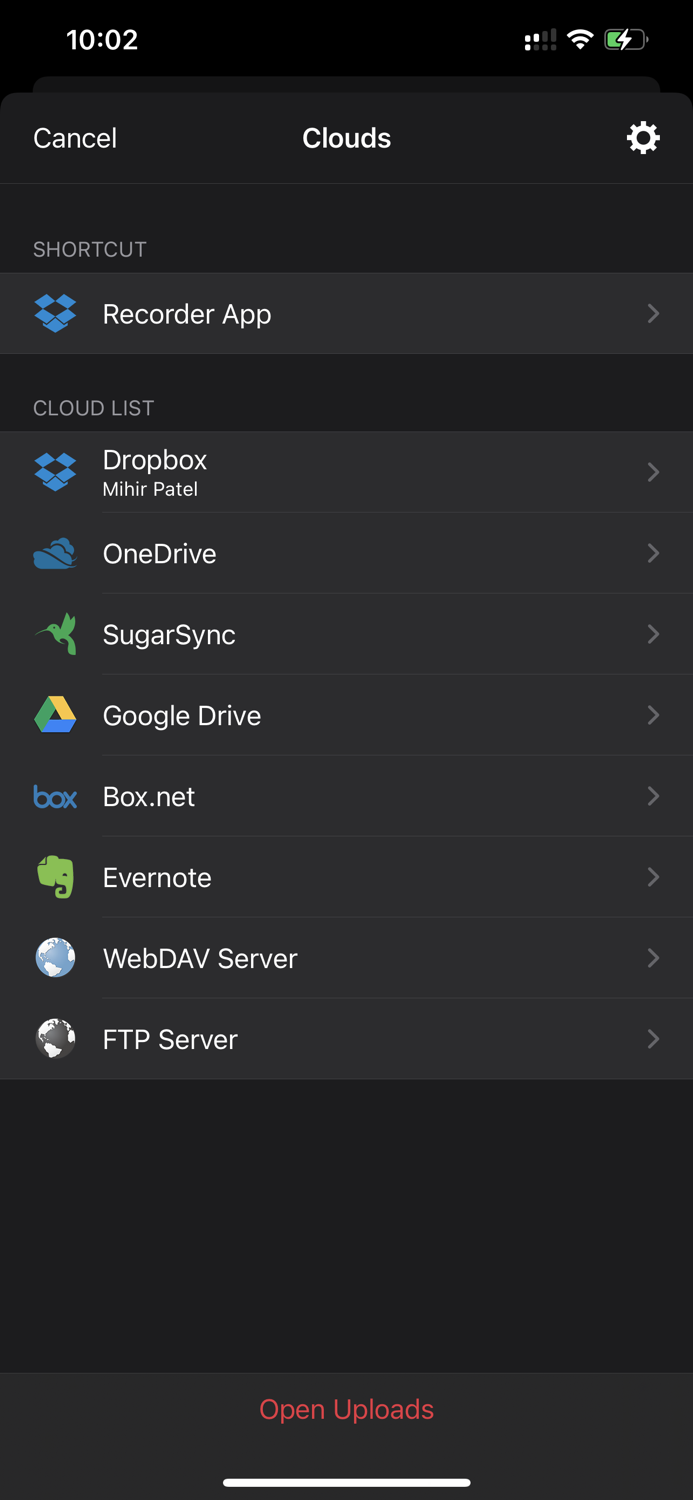Click the Box.net logo icon

tap(55, 796)
